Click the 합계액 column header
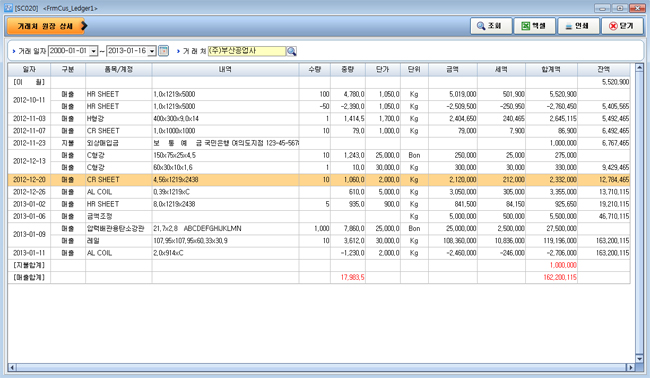The height and width of the screenshot is (378, 650). (551, 70)
